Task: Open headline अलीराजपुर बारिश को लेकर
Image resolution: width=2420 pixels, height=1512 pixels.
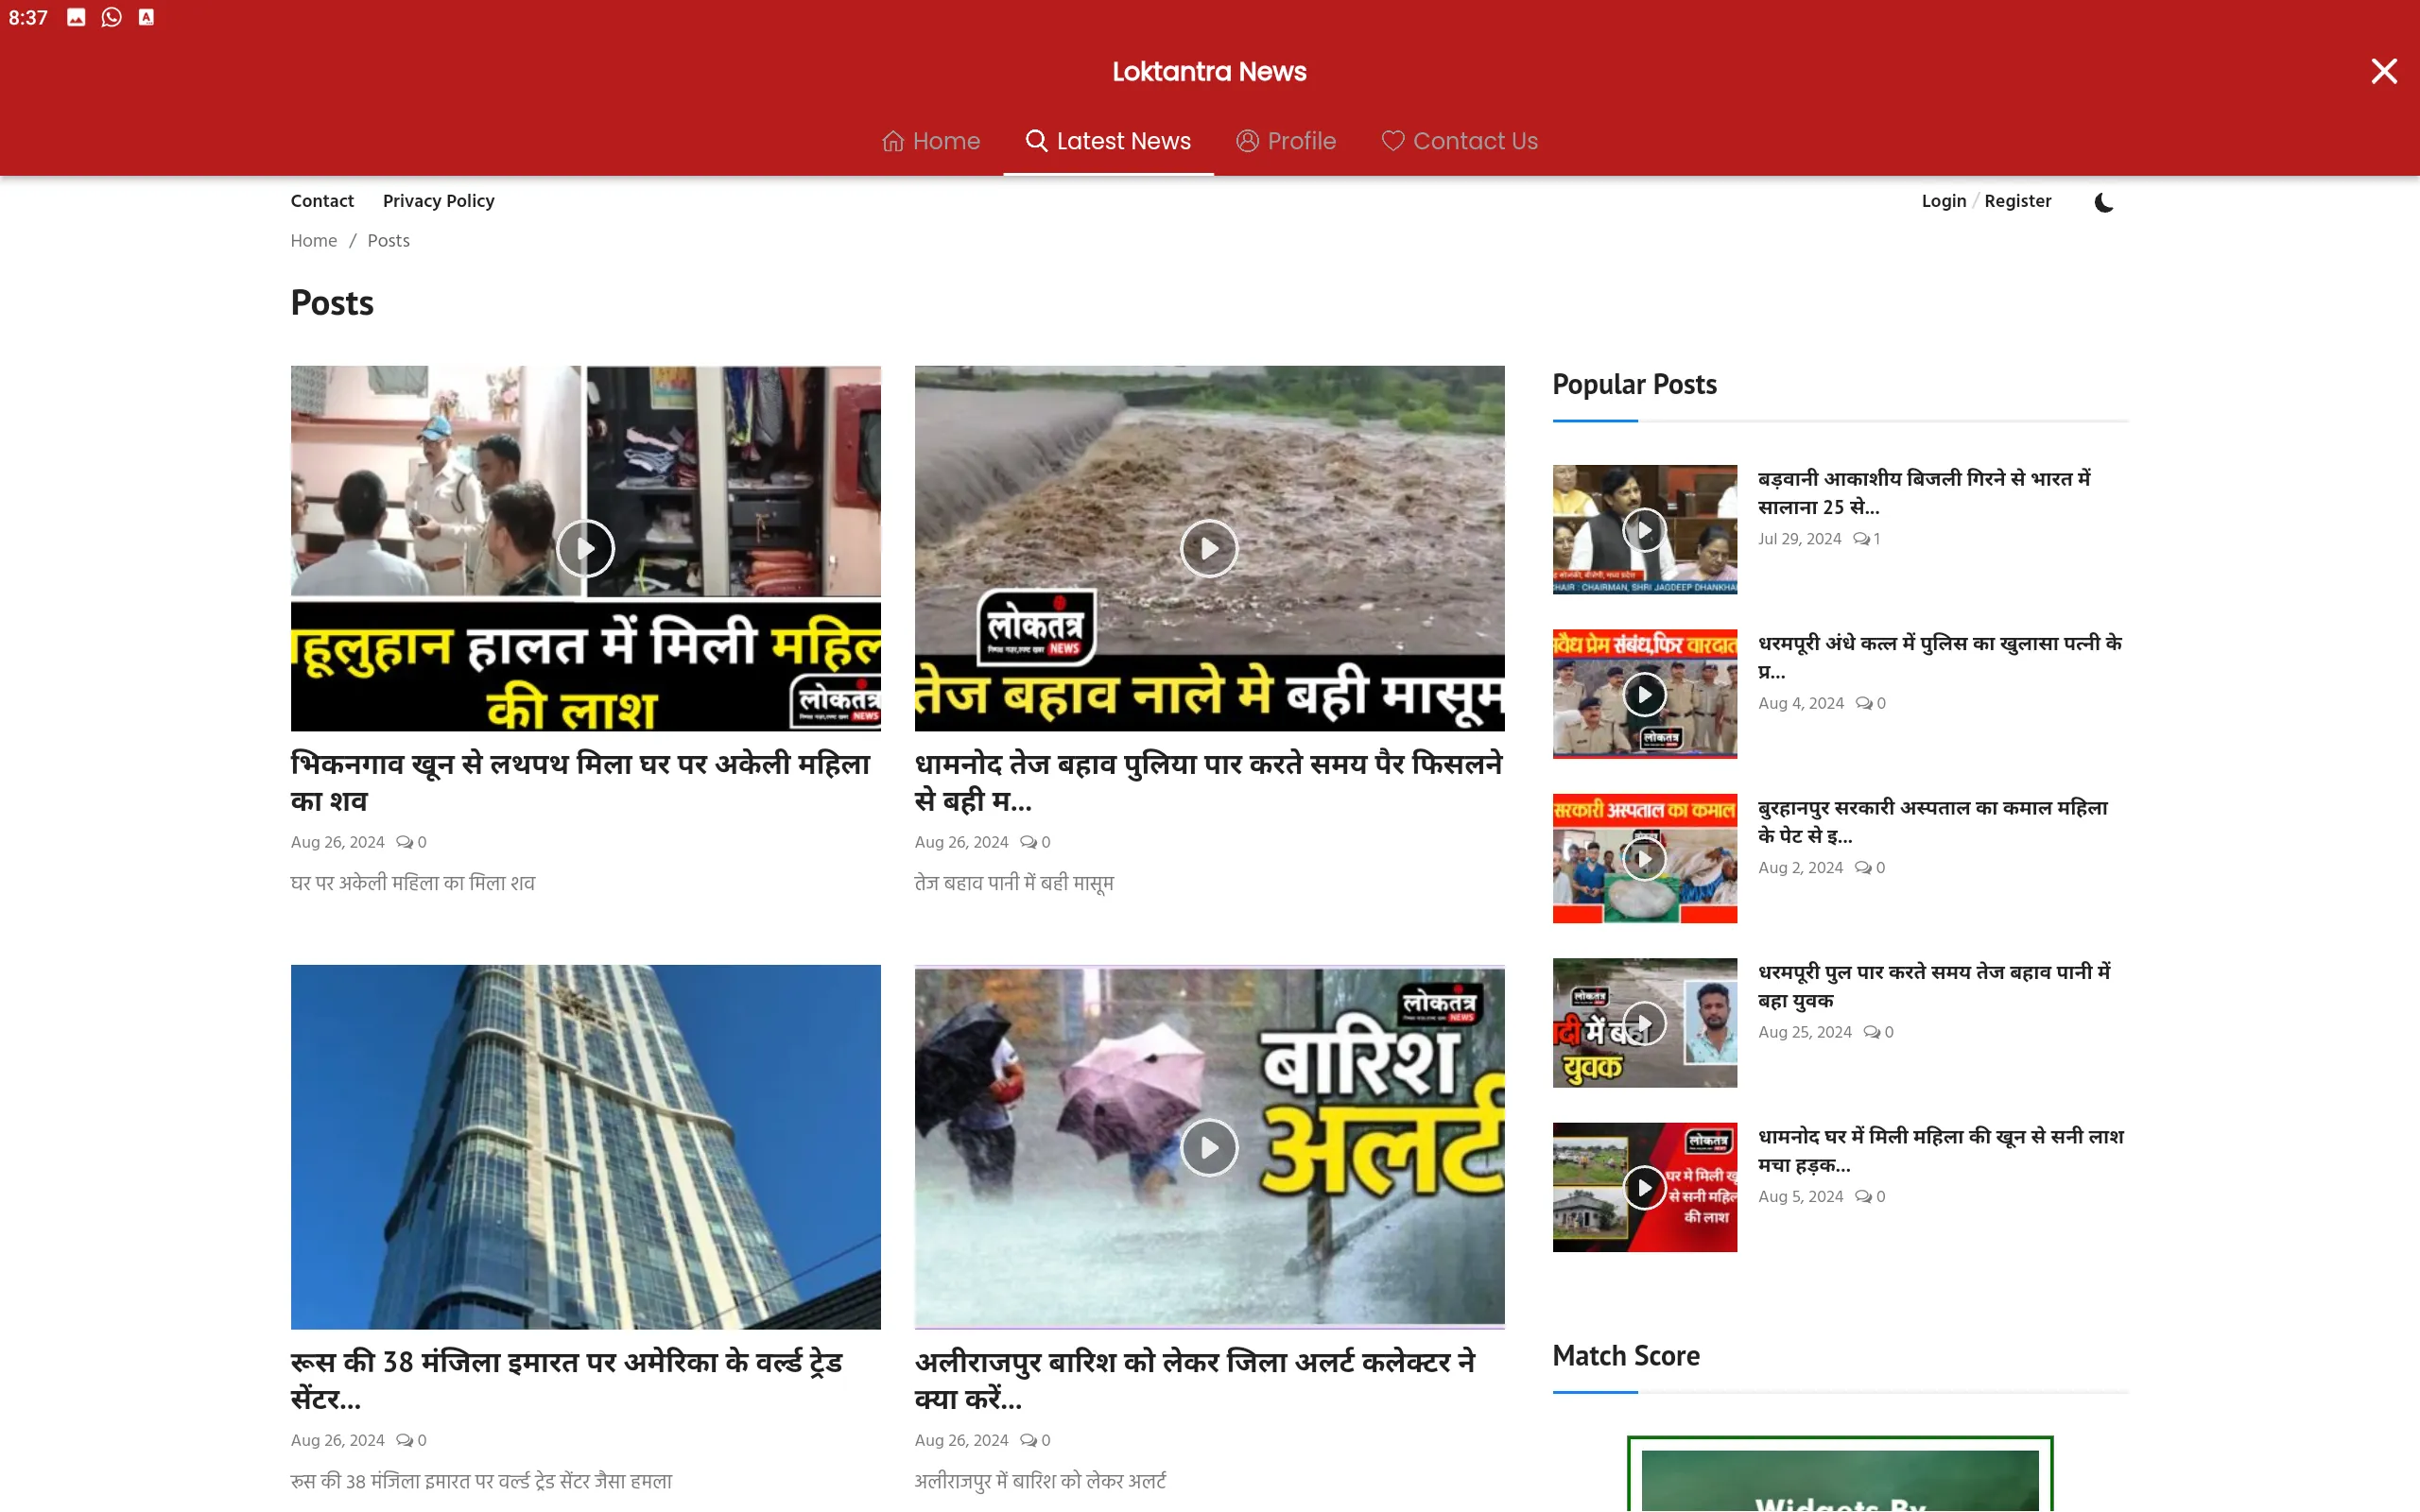Action: 1195,1380
